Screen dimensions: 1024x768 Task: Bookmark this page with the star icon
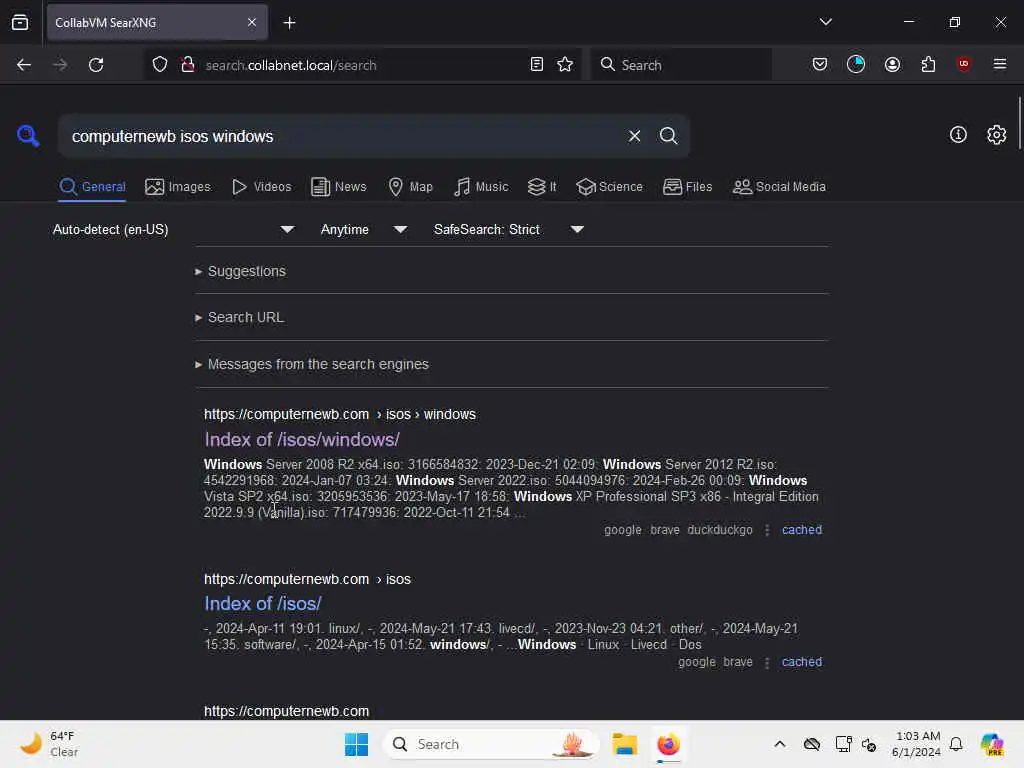click(565, 65)
